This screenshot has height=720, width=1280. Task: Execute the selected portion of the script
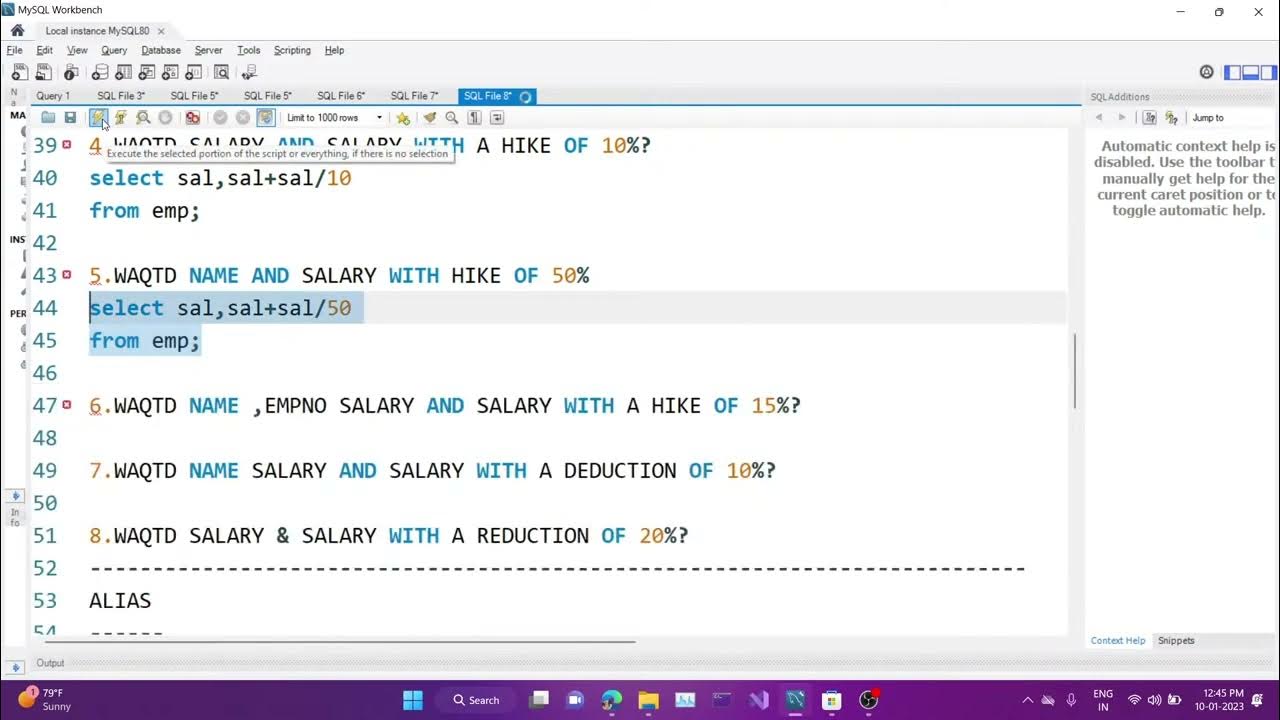tap(98, 118)
